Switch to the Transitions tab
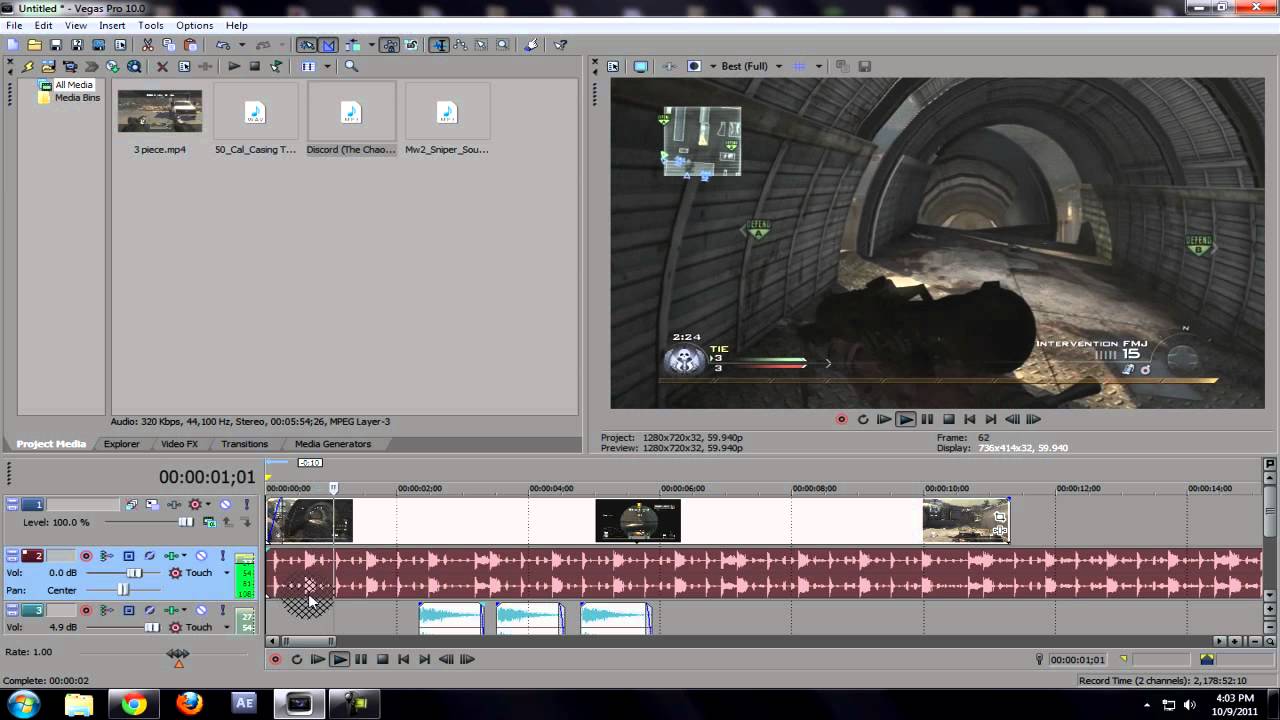Viewport: 1280px width, 720px height. [x=244, y=444]
